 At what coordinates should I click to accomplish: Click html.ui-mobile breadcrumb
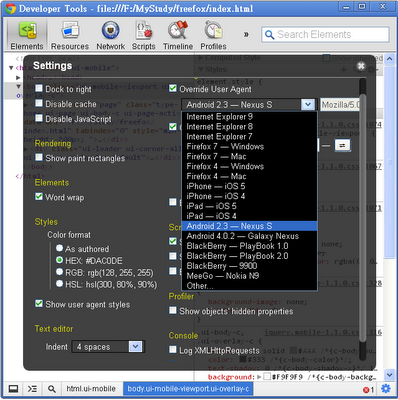click(91, 389)
